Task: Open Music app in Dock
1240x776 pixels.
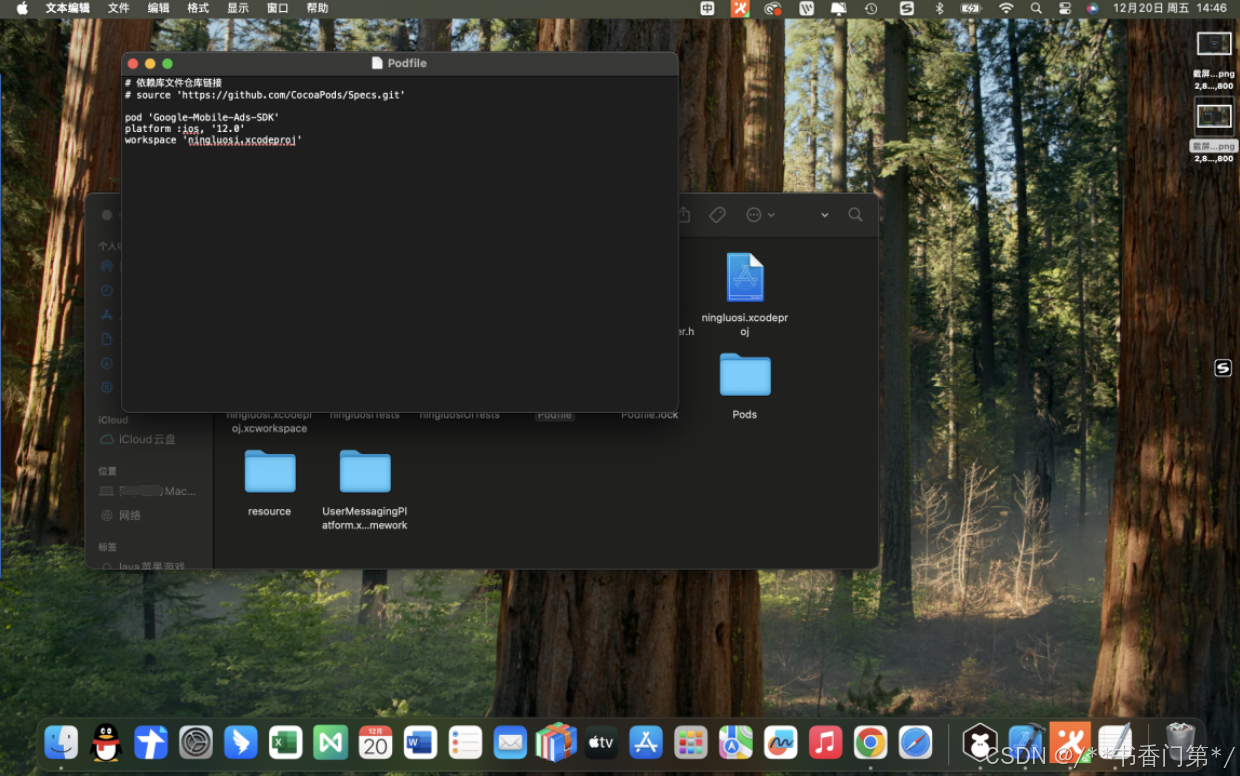Action: coord(825,742)
